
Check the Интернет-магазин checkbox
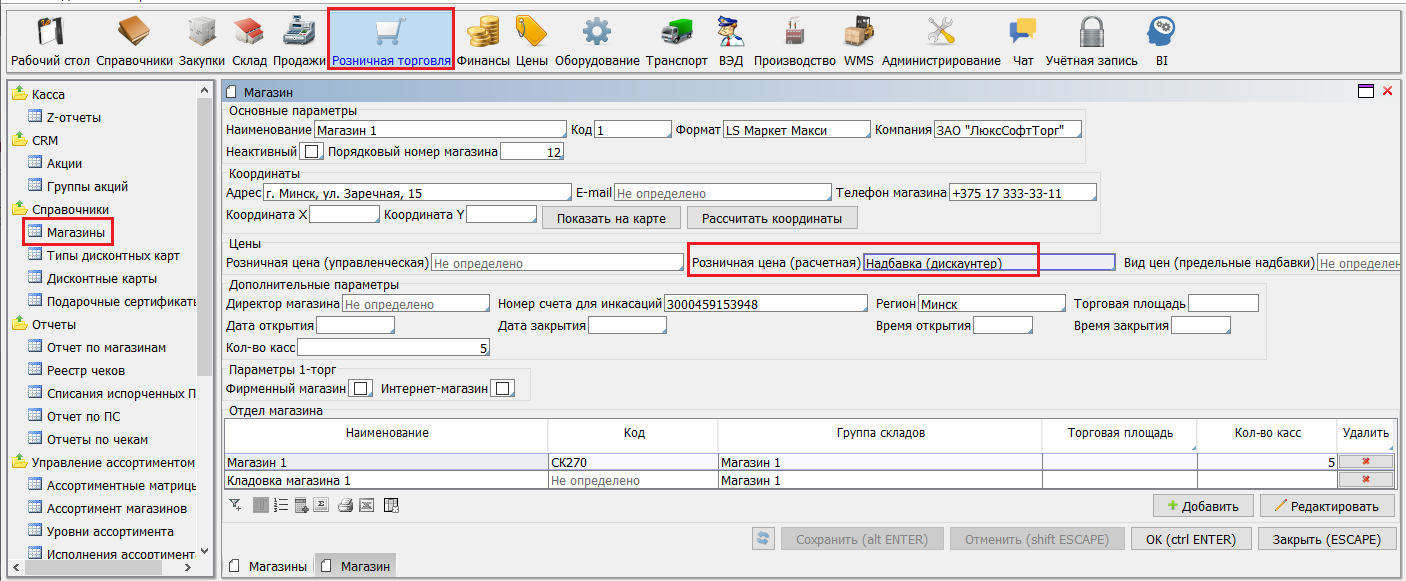[x=503, y=388]
